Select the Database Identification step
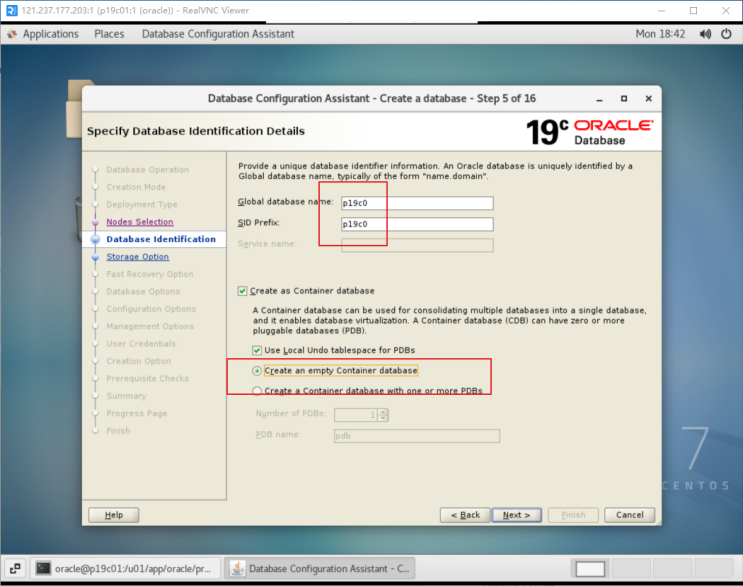The image size is (743, 586). 161,239
